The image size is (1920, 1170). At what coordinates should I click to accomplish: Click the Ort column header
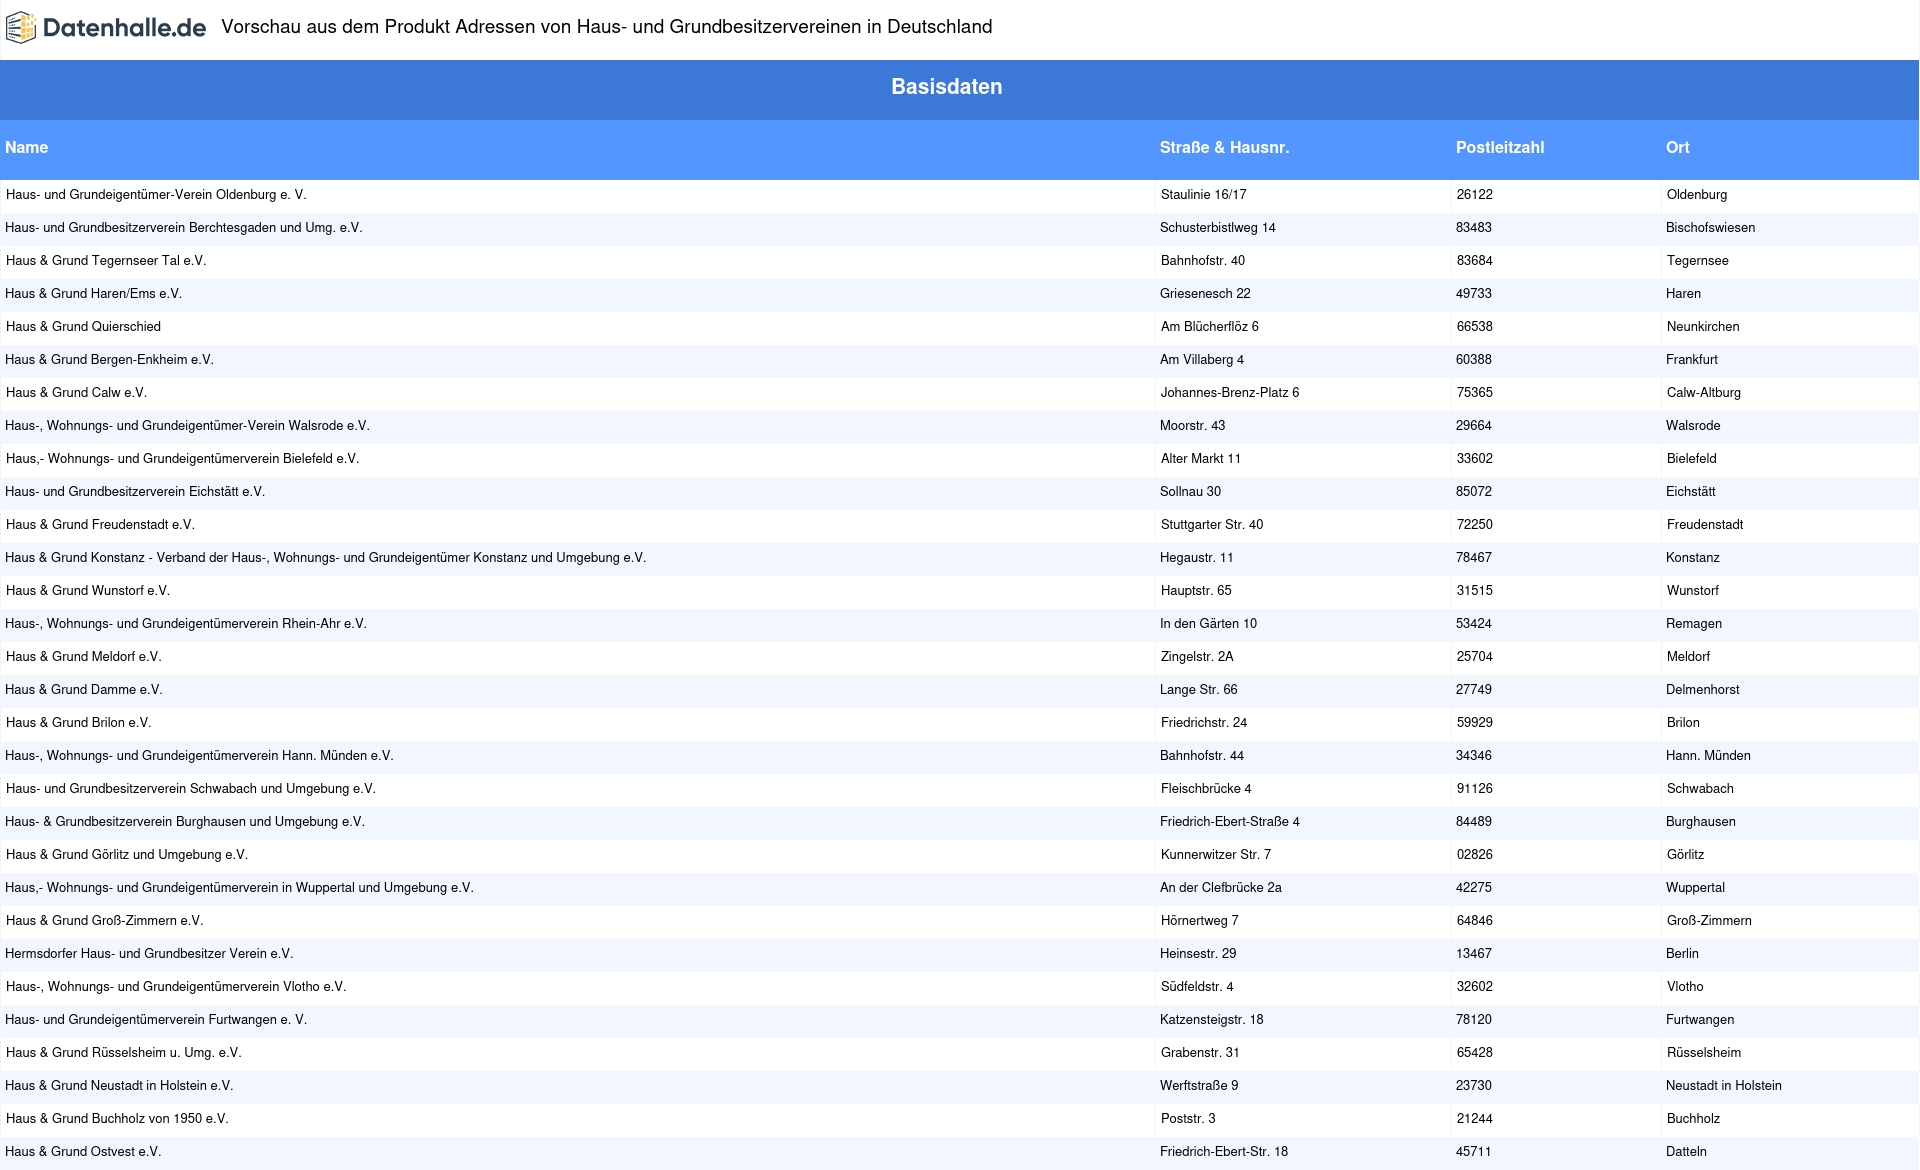pos(1677,147)
